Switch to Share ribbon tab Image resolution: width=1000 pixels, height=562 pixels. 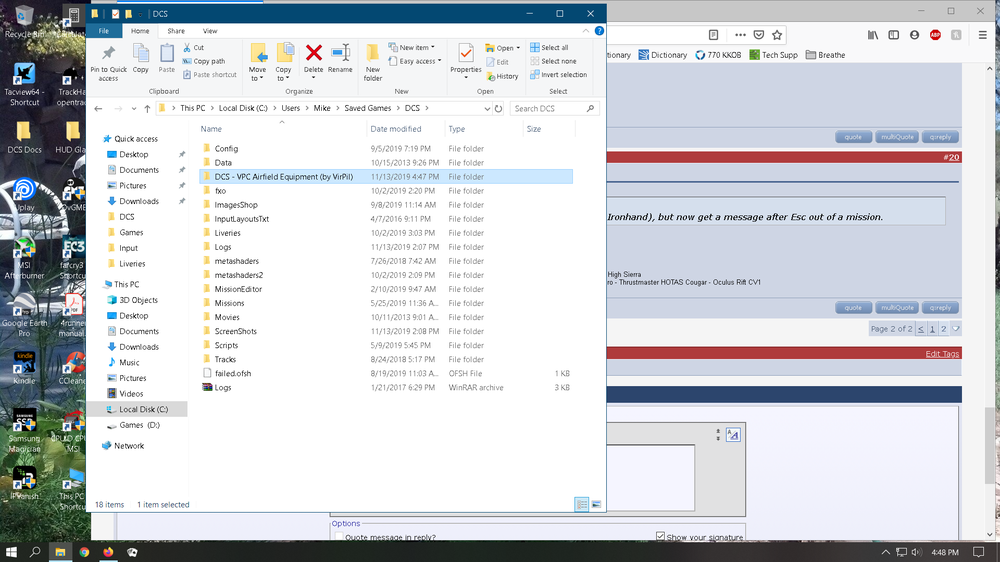click(176, 31)
